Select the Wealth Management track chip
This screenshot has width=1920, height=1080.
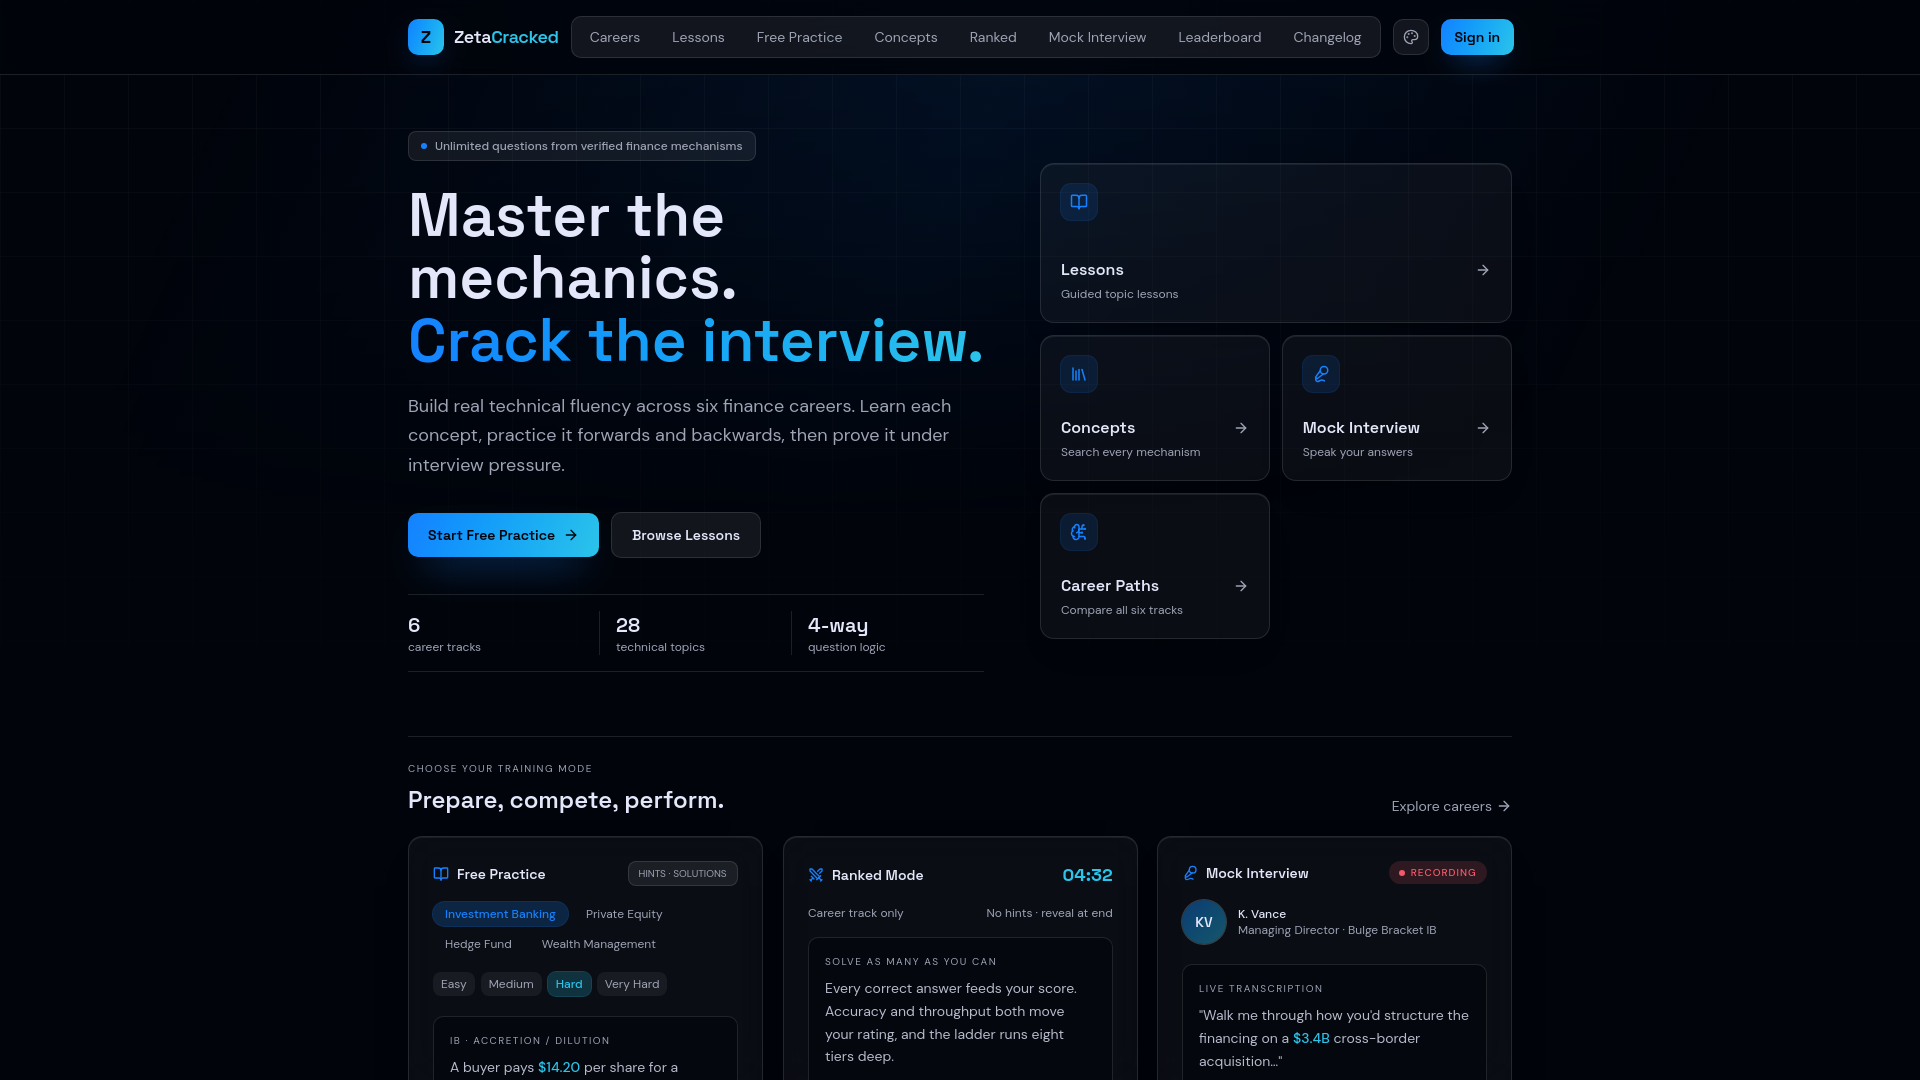pos(599,944)
